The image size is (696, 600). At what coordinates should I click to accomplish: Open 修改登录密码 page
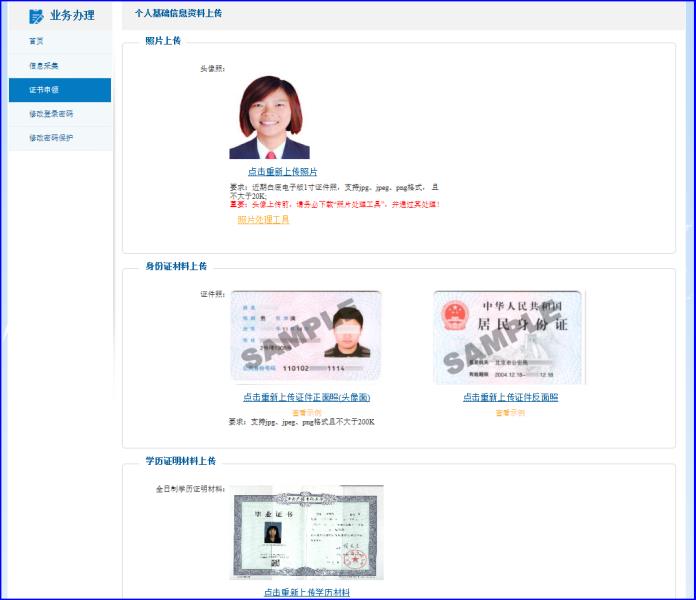(x=51, y=114)
